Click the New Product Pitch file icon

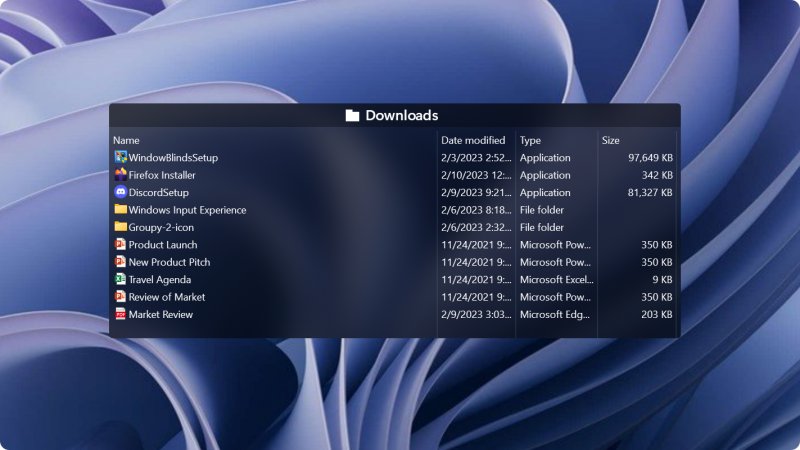[120, 262]
